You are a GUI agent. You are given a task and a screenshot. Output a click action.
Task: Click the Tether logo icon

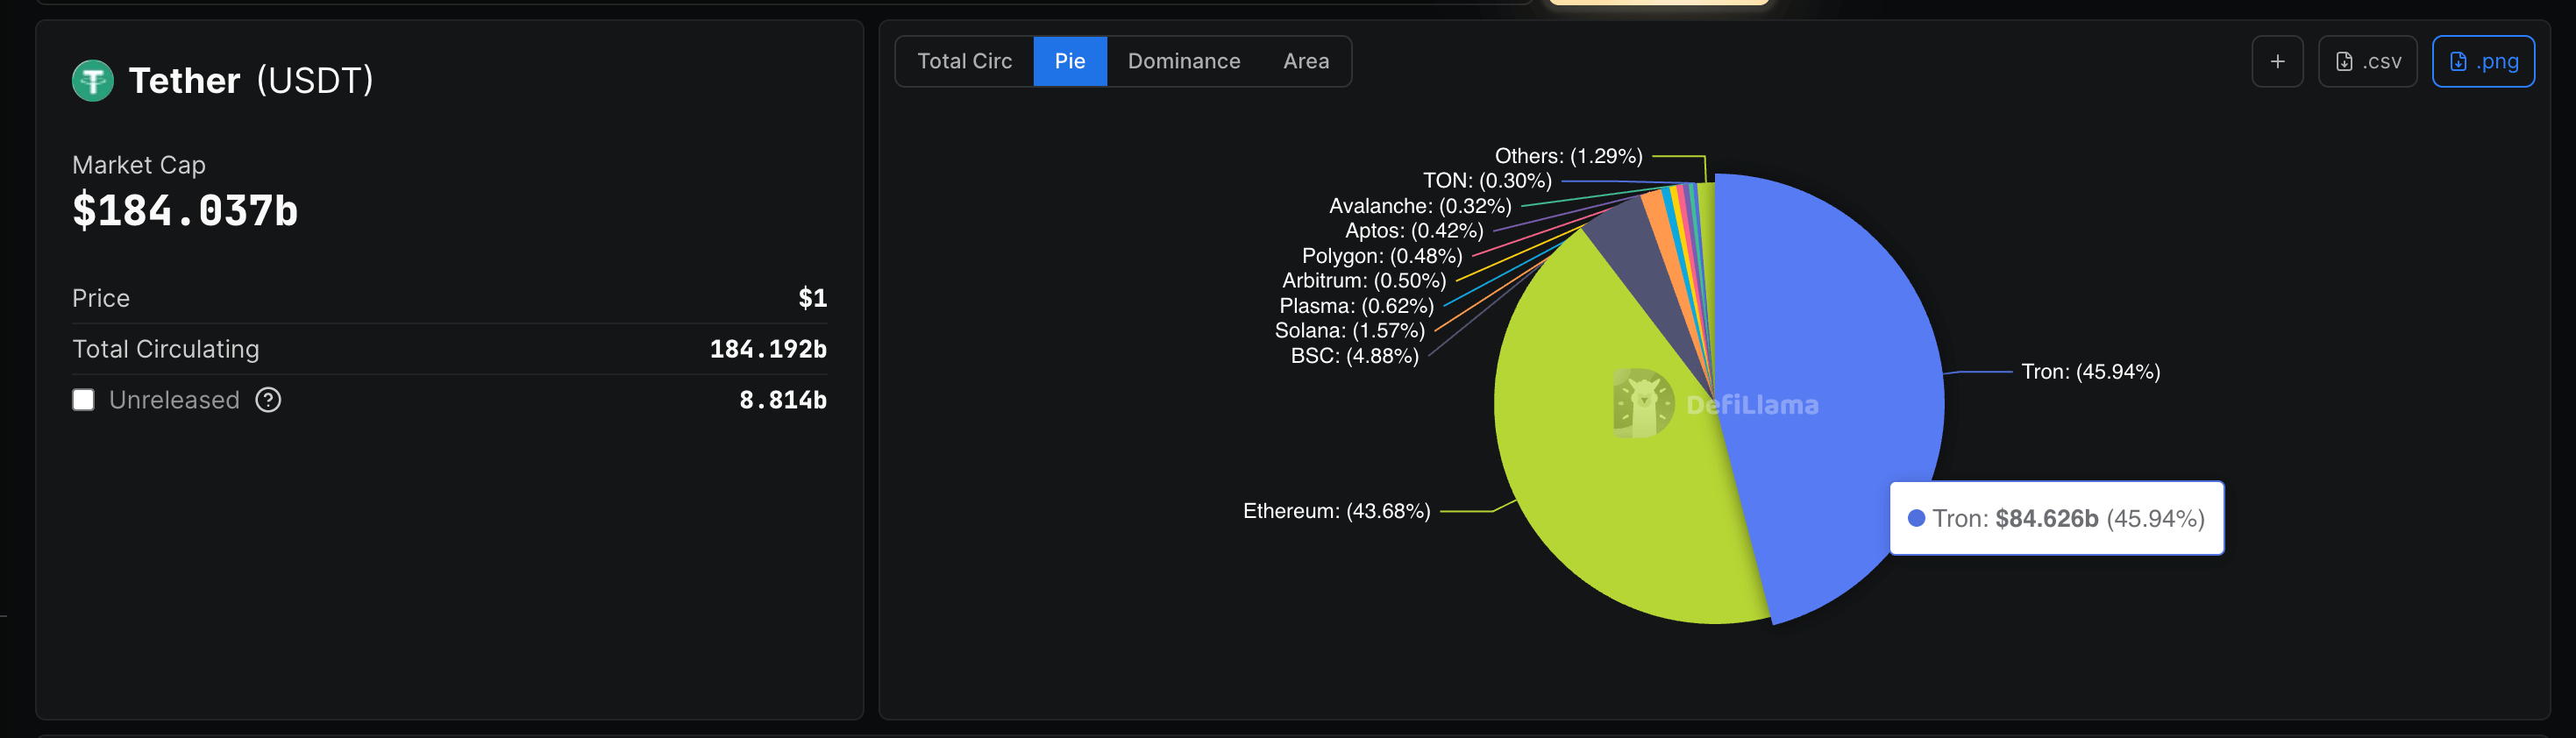coord(93,81)
